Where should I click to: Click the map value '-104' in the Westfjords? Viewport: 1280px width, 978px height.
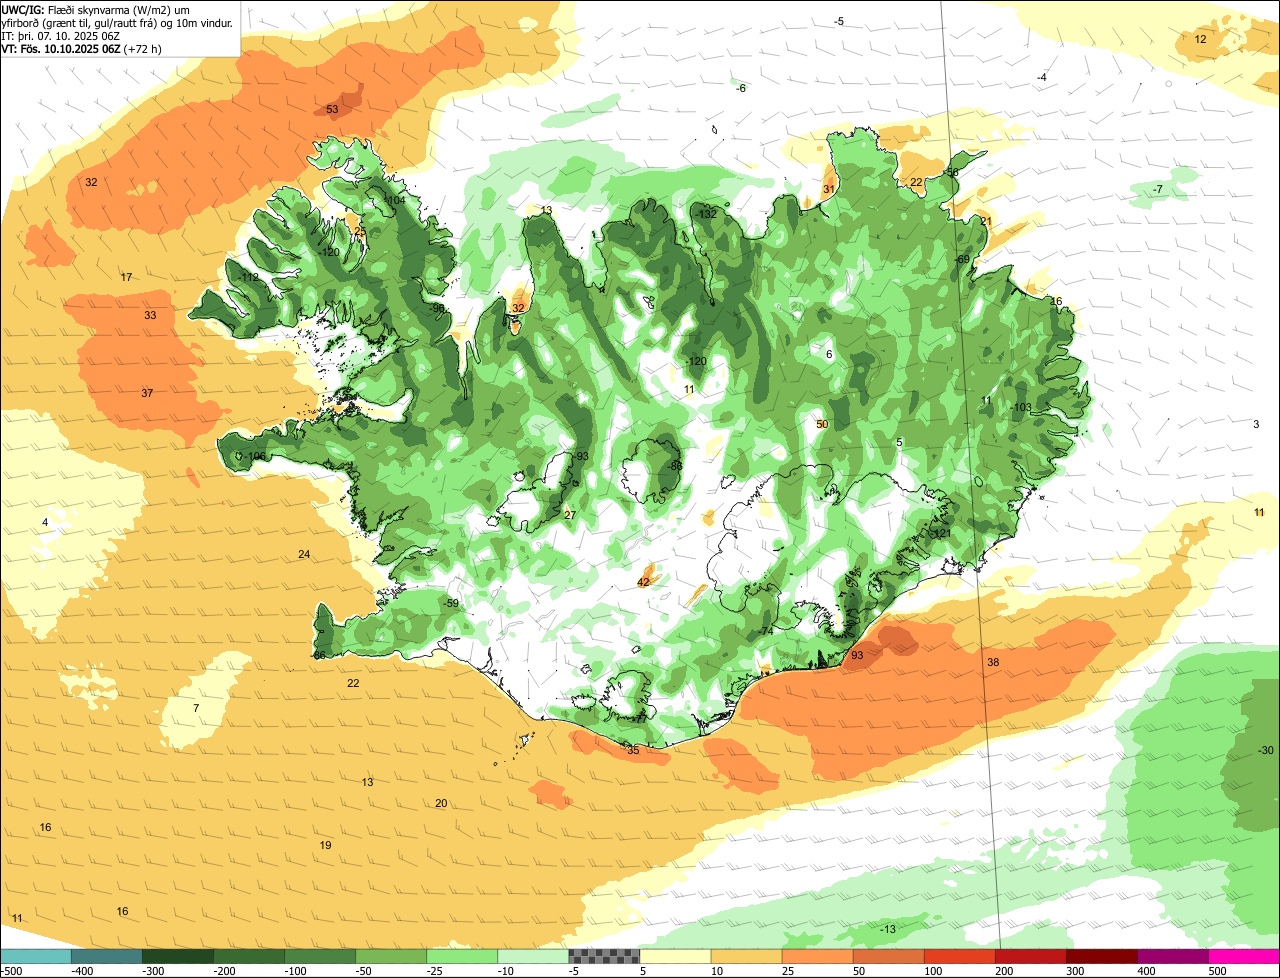(x=395, y=200)
